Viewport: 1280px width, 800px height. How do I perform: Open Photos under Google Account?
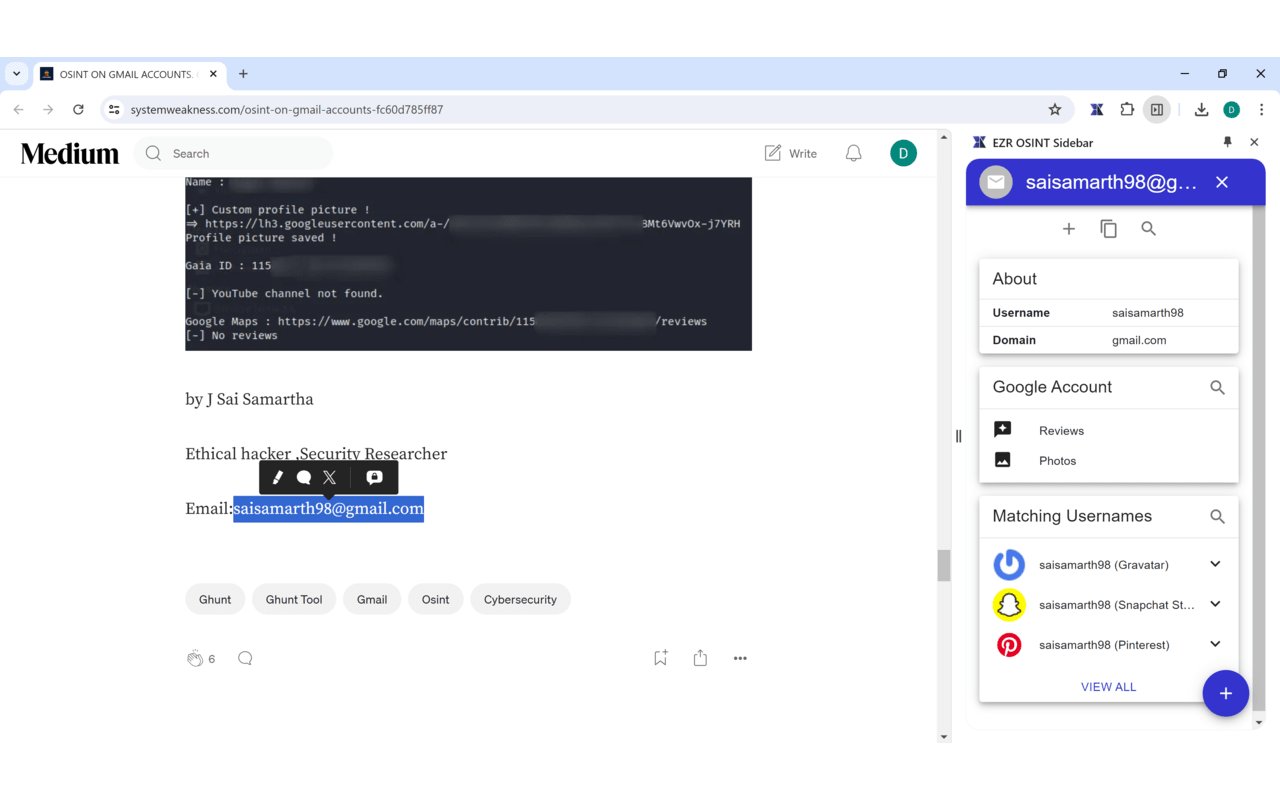point(1058,461)
